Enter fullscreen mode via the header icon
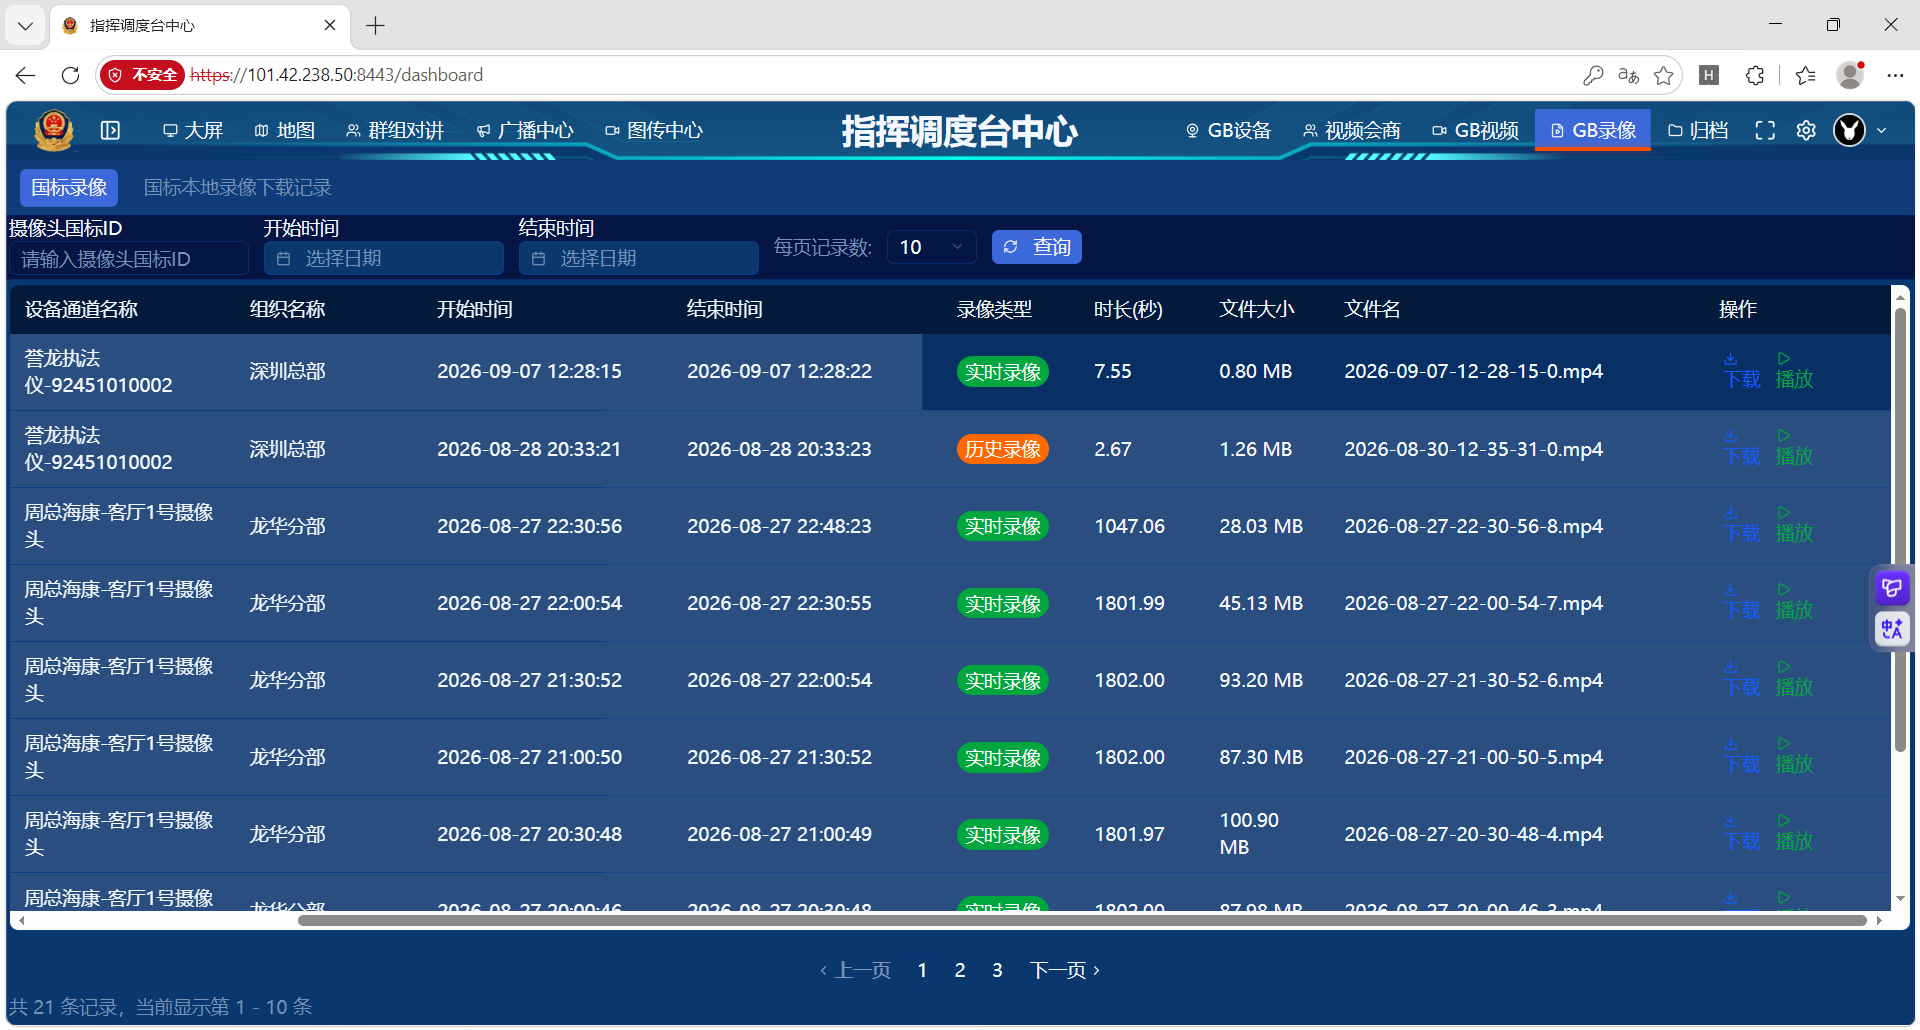Image resolution: width=1920 pixels, height=1030 pixels. (x=1765, y=130)
